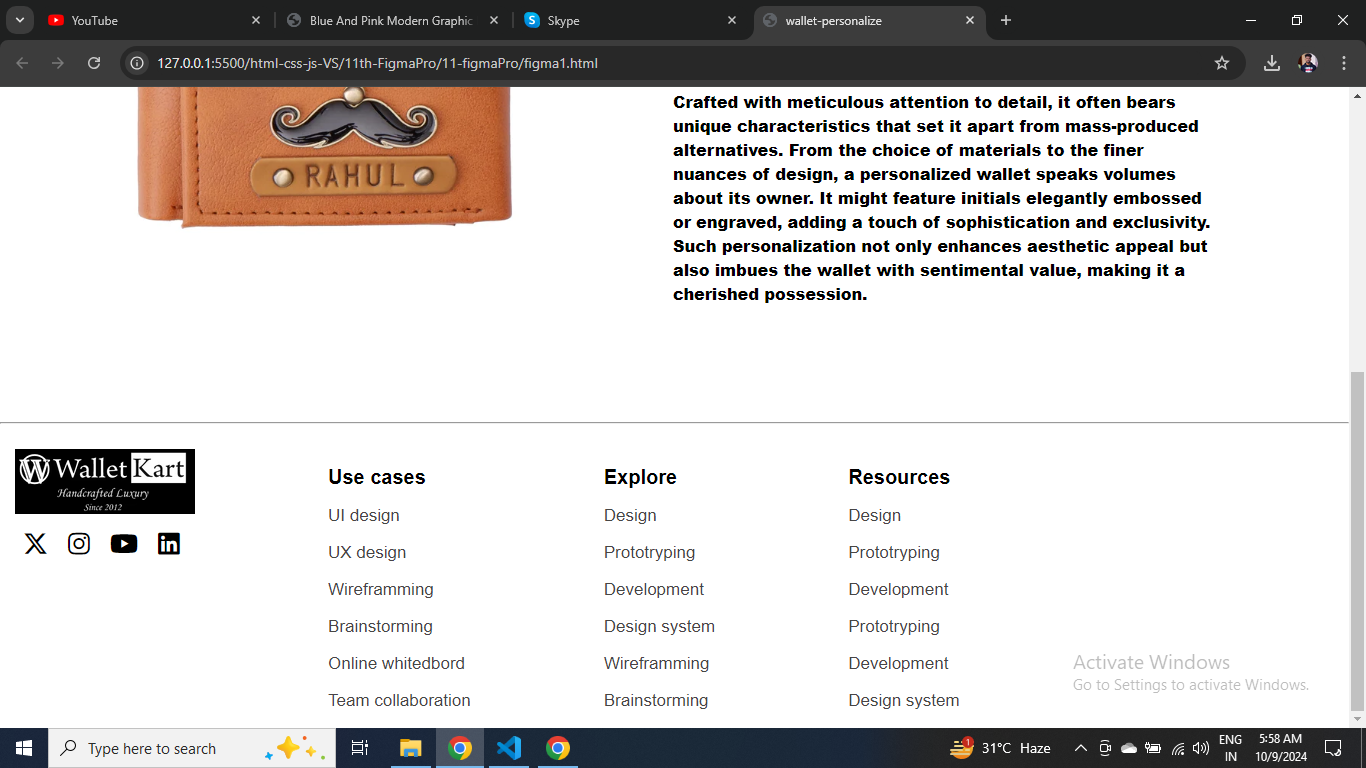Image resolution: width=1366 pixels, height=768 pixels.
Task: Open a new tab with the plus button
Action: click(1006, 20)
